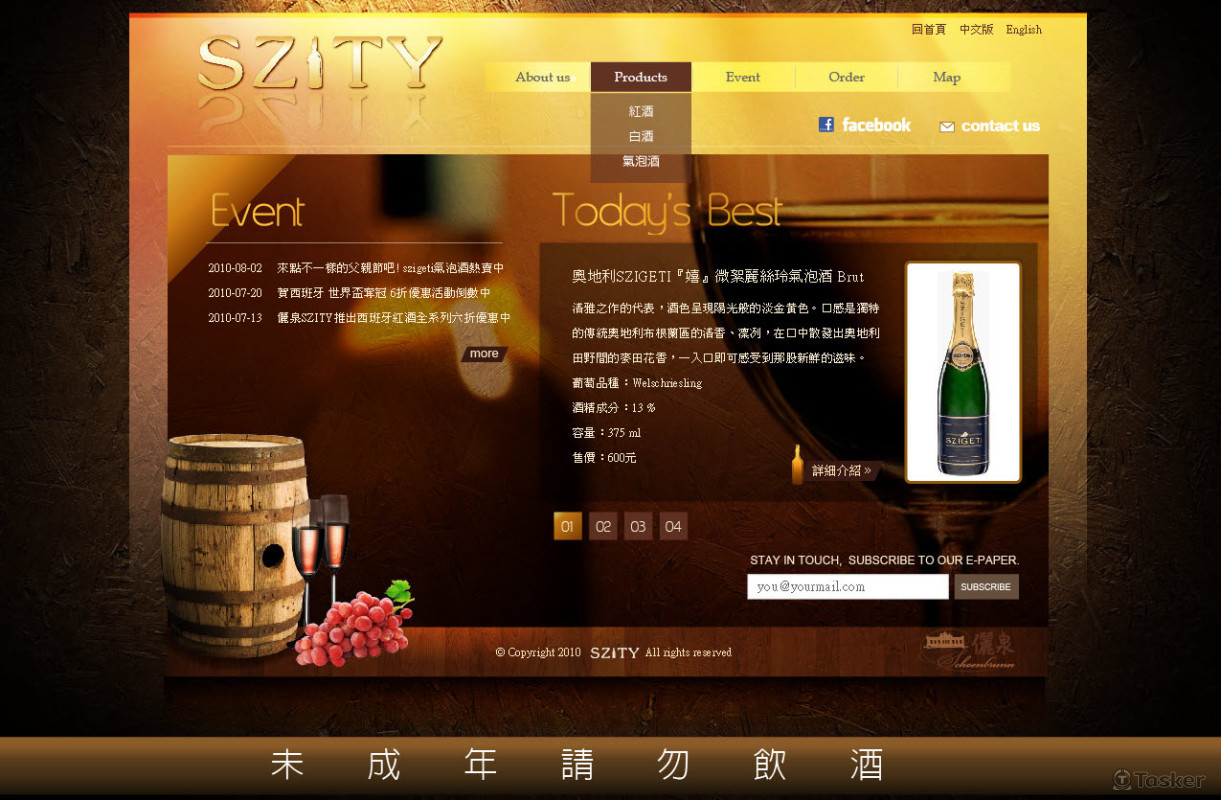Open the Map menu item
This screenshot has height=800, width=1221.
coord(947,77)
